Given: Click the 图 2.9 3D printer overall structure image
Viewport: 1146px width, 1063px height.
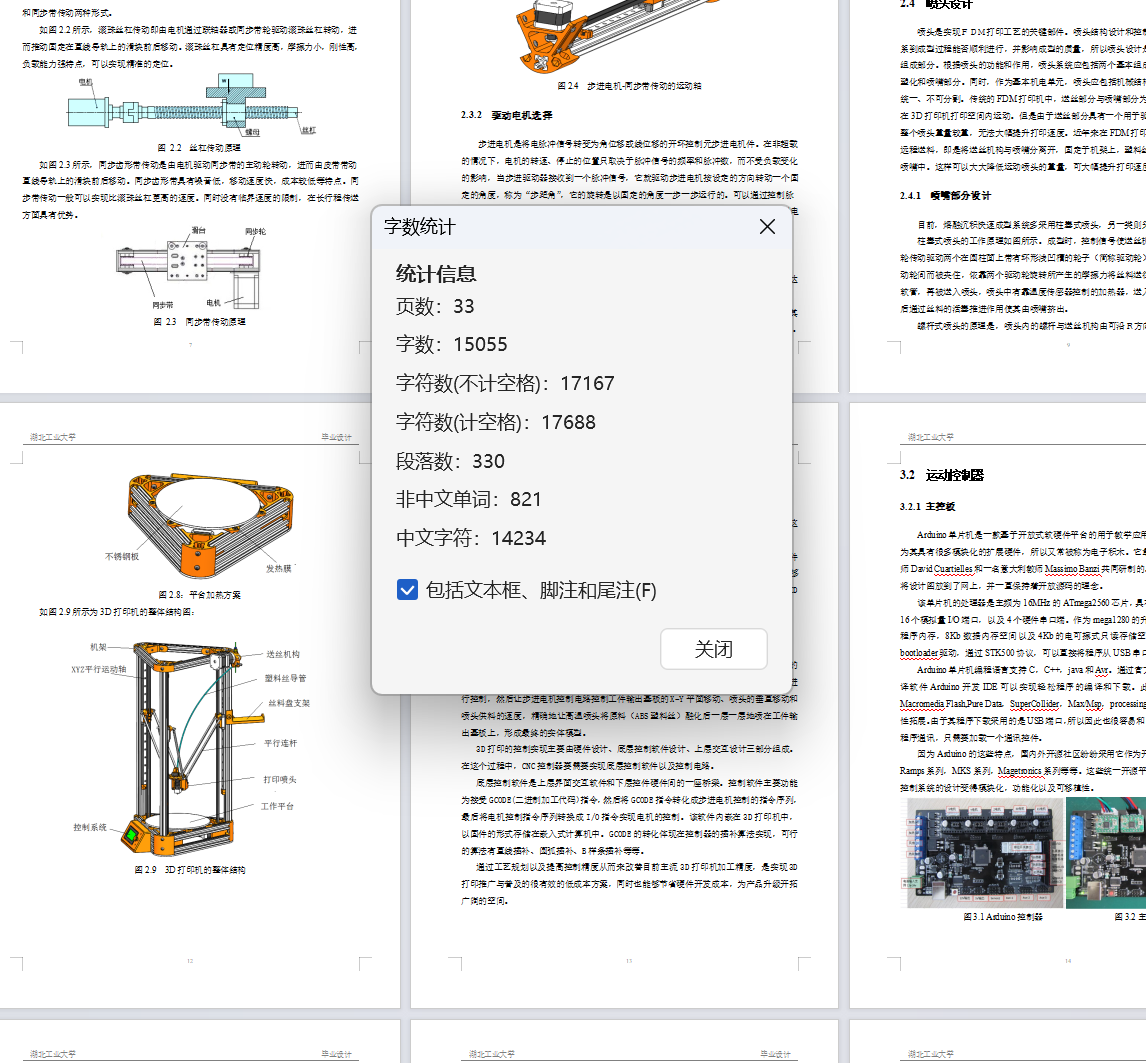Looking at the screenshot, I should pyautogui.click(x=189, y=748).
